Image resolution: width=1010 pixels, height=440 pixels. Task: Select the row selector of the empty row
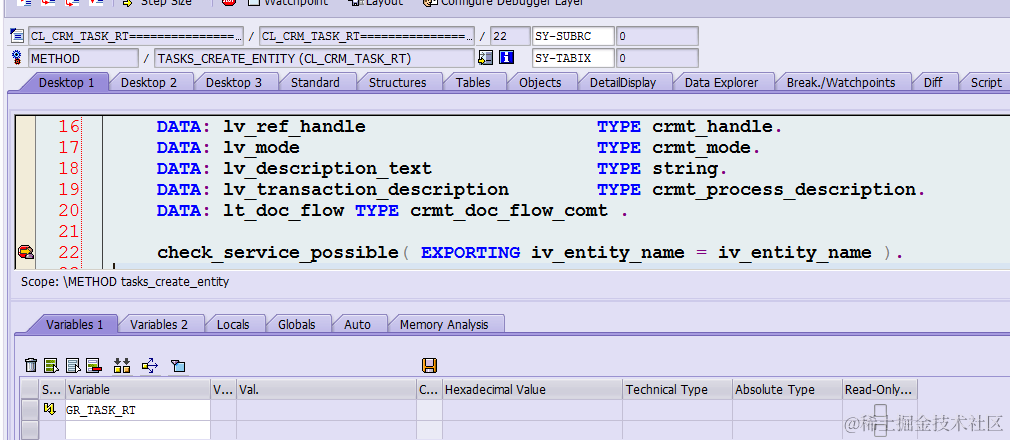[x=30, y=430]
